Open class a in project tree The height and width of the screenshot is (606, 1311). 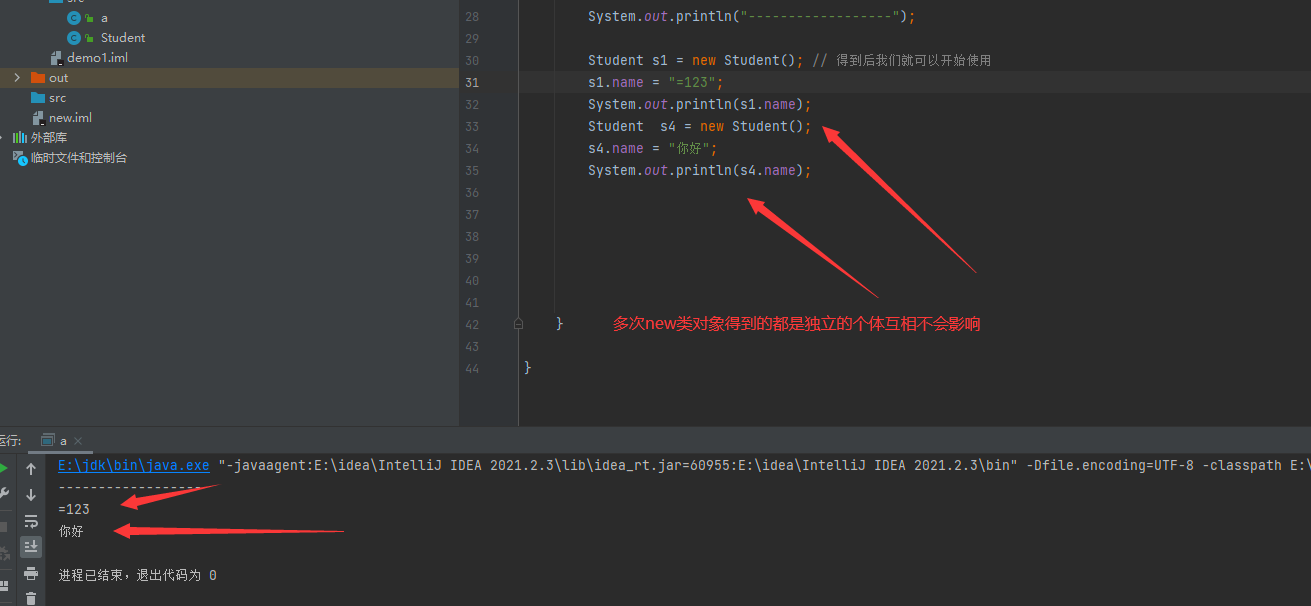click(104, 18)
